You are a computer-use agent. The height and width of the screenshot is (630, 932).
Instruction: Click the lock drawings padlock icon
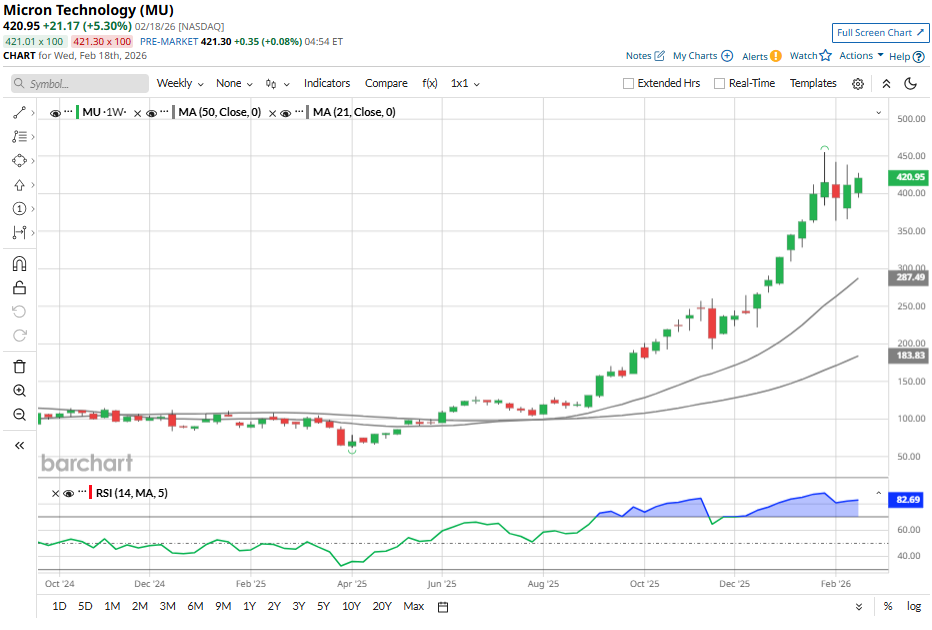19,288
